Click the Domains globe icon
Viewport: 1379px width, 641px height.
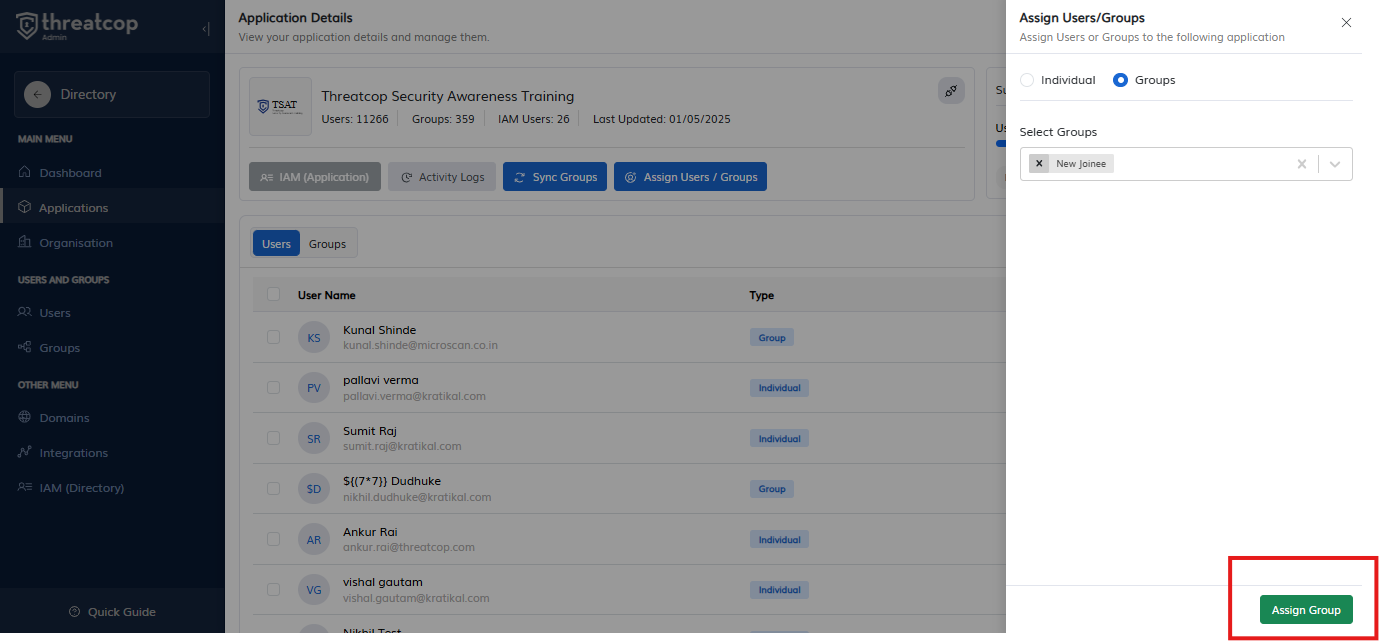pyautogui.click(x=25, y=418)
